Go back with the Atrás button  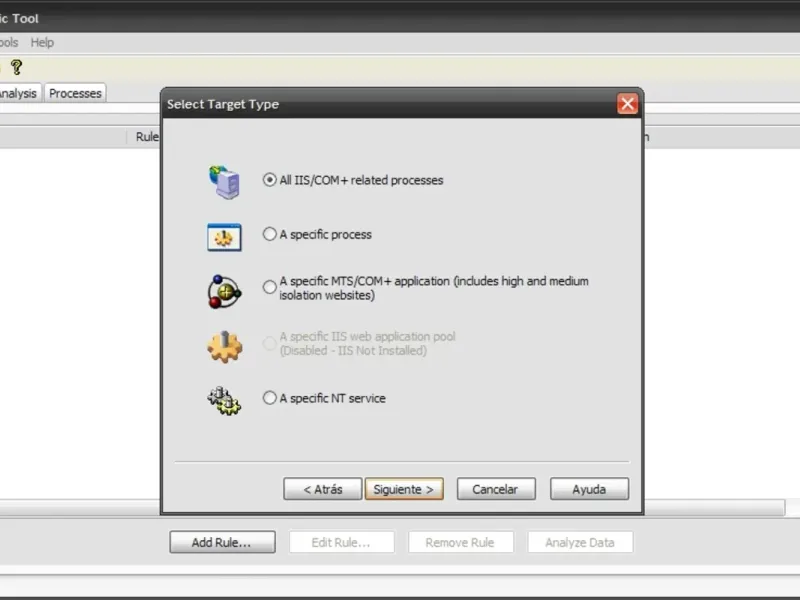(x=322, y=489)
